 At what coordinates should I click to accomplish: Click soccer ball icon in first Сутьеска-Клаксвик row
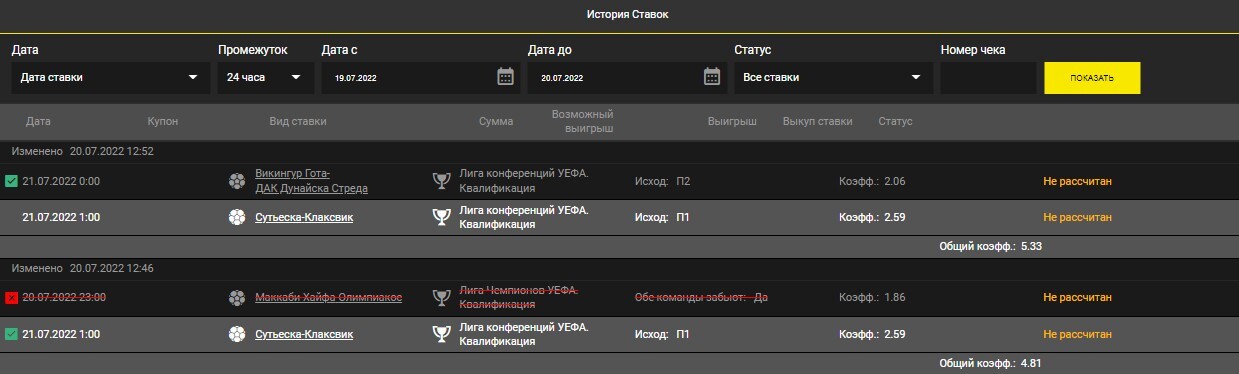click(236, 217)
